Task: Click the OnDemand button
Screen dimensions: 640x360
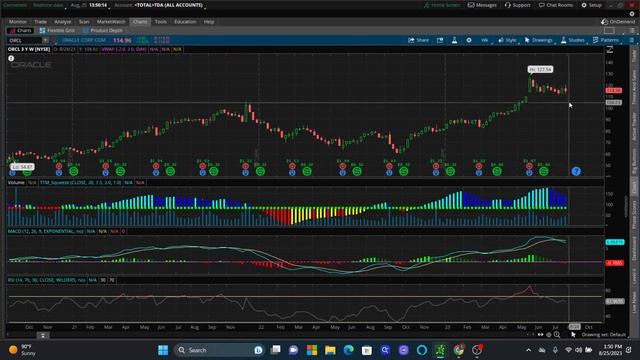Action: tap(618, 22)
